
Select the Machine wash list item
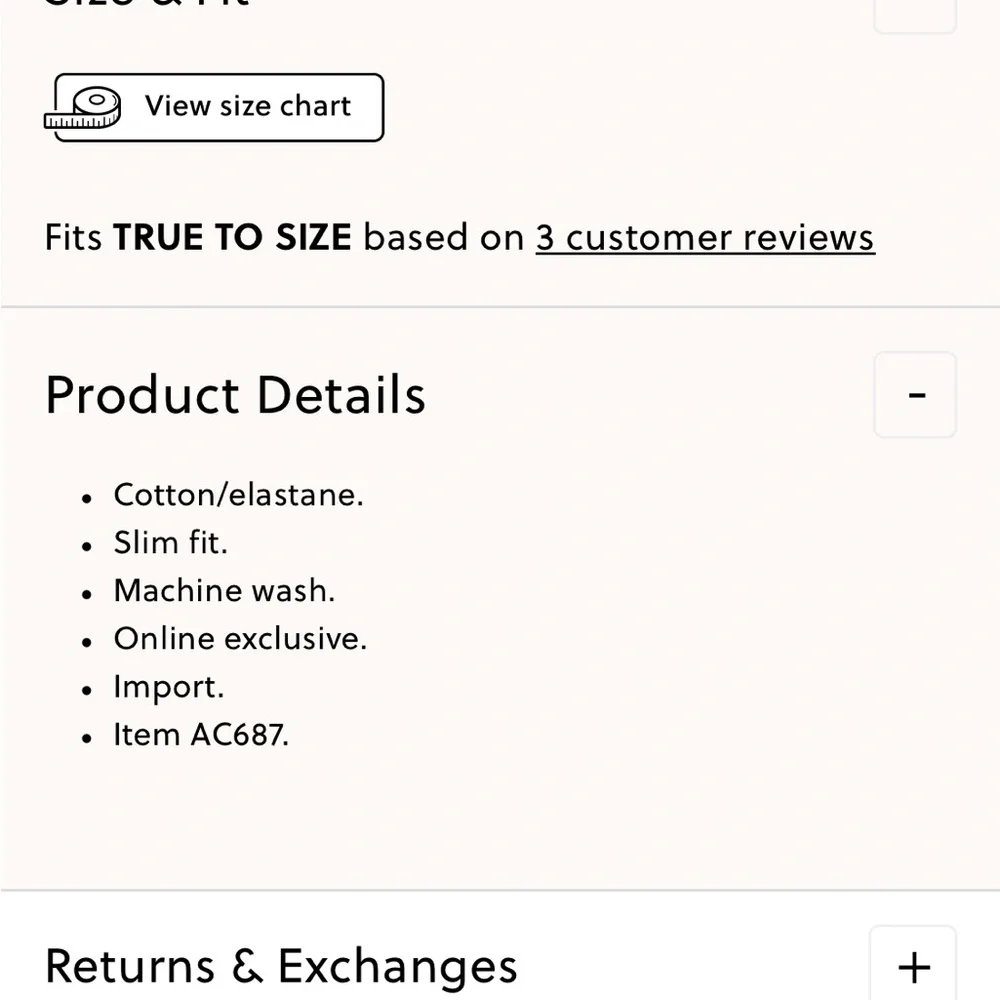[x=224, y=591]
